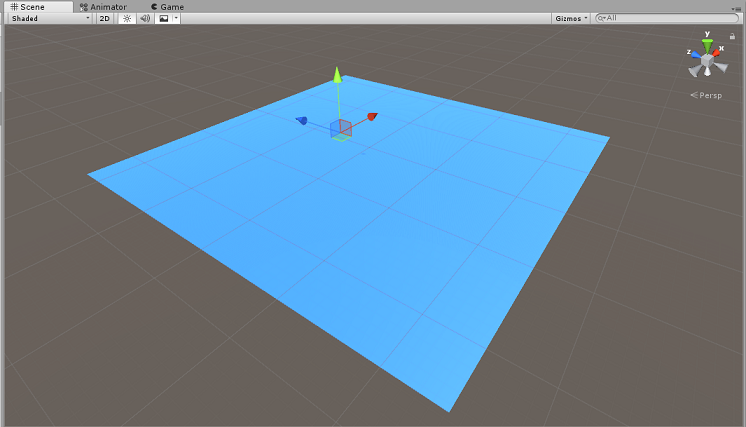Toggle scene lighting with the sun icon
746x427 pixels.
[127, 18]
